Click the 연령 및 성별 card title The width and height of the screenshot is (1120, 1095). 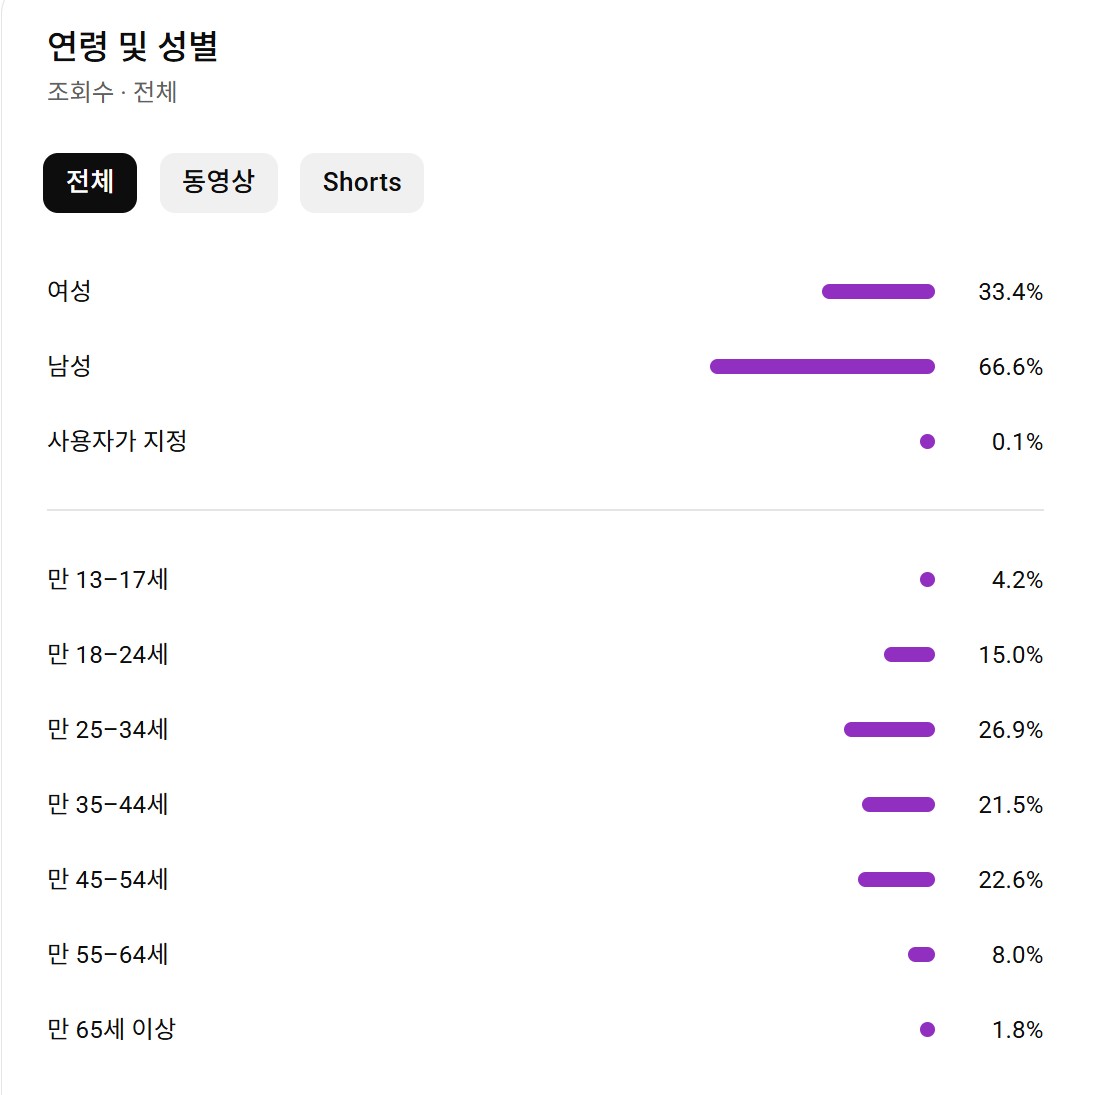[133, 47]
